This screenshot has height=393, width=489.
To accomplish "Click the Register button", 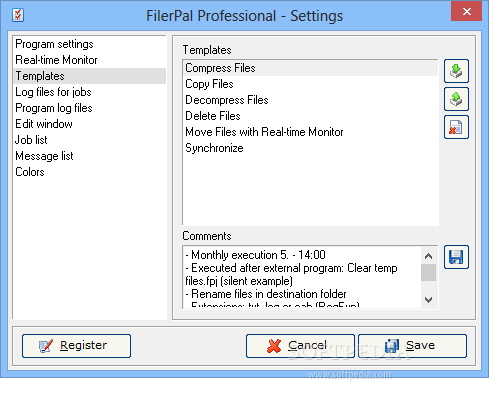I will pyautogui.click(x=76, y=346).
